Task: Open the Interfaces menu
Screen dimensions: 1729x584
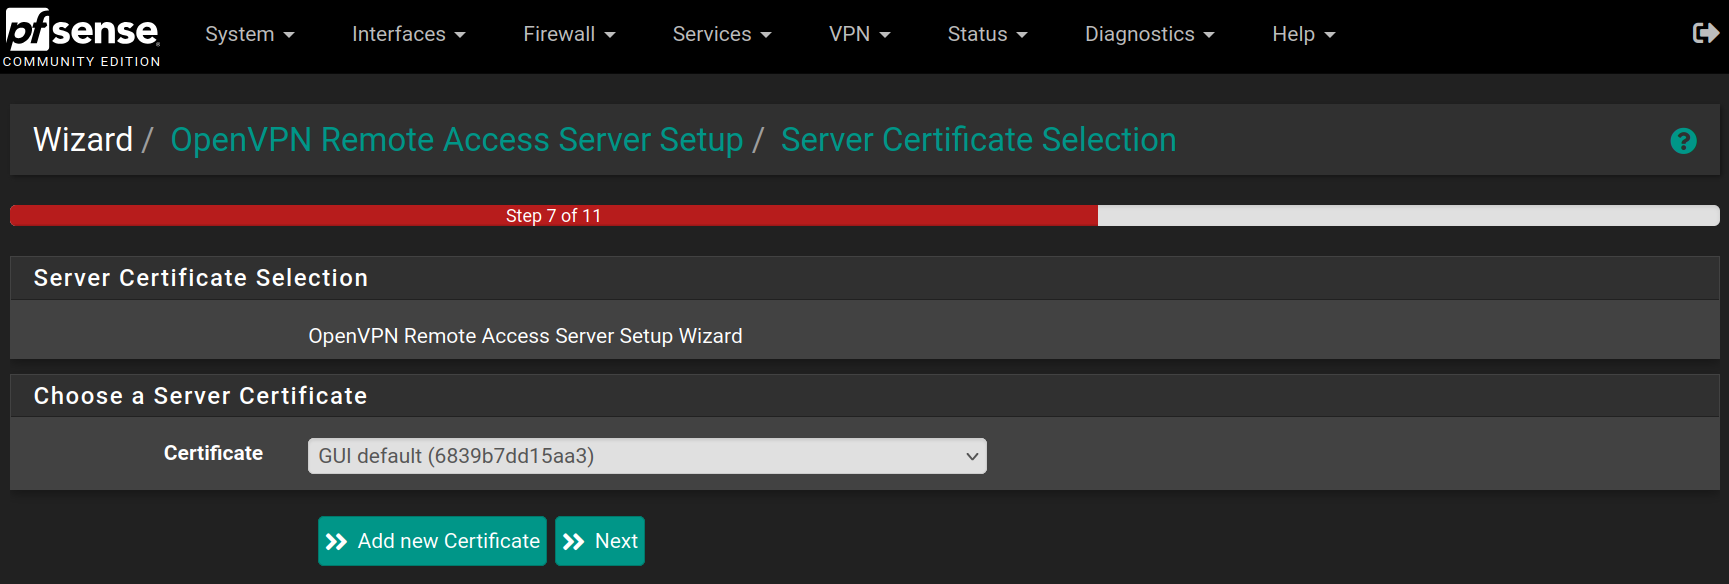Action: (x=409, y=34)
